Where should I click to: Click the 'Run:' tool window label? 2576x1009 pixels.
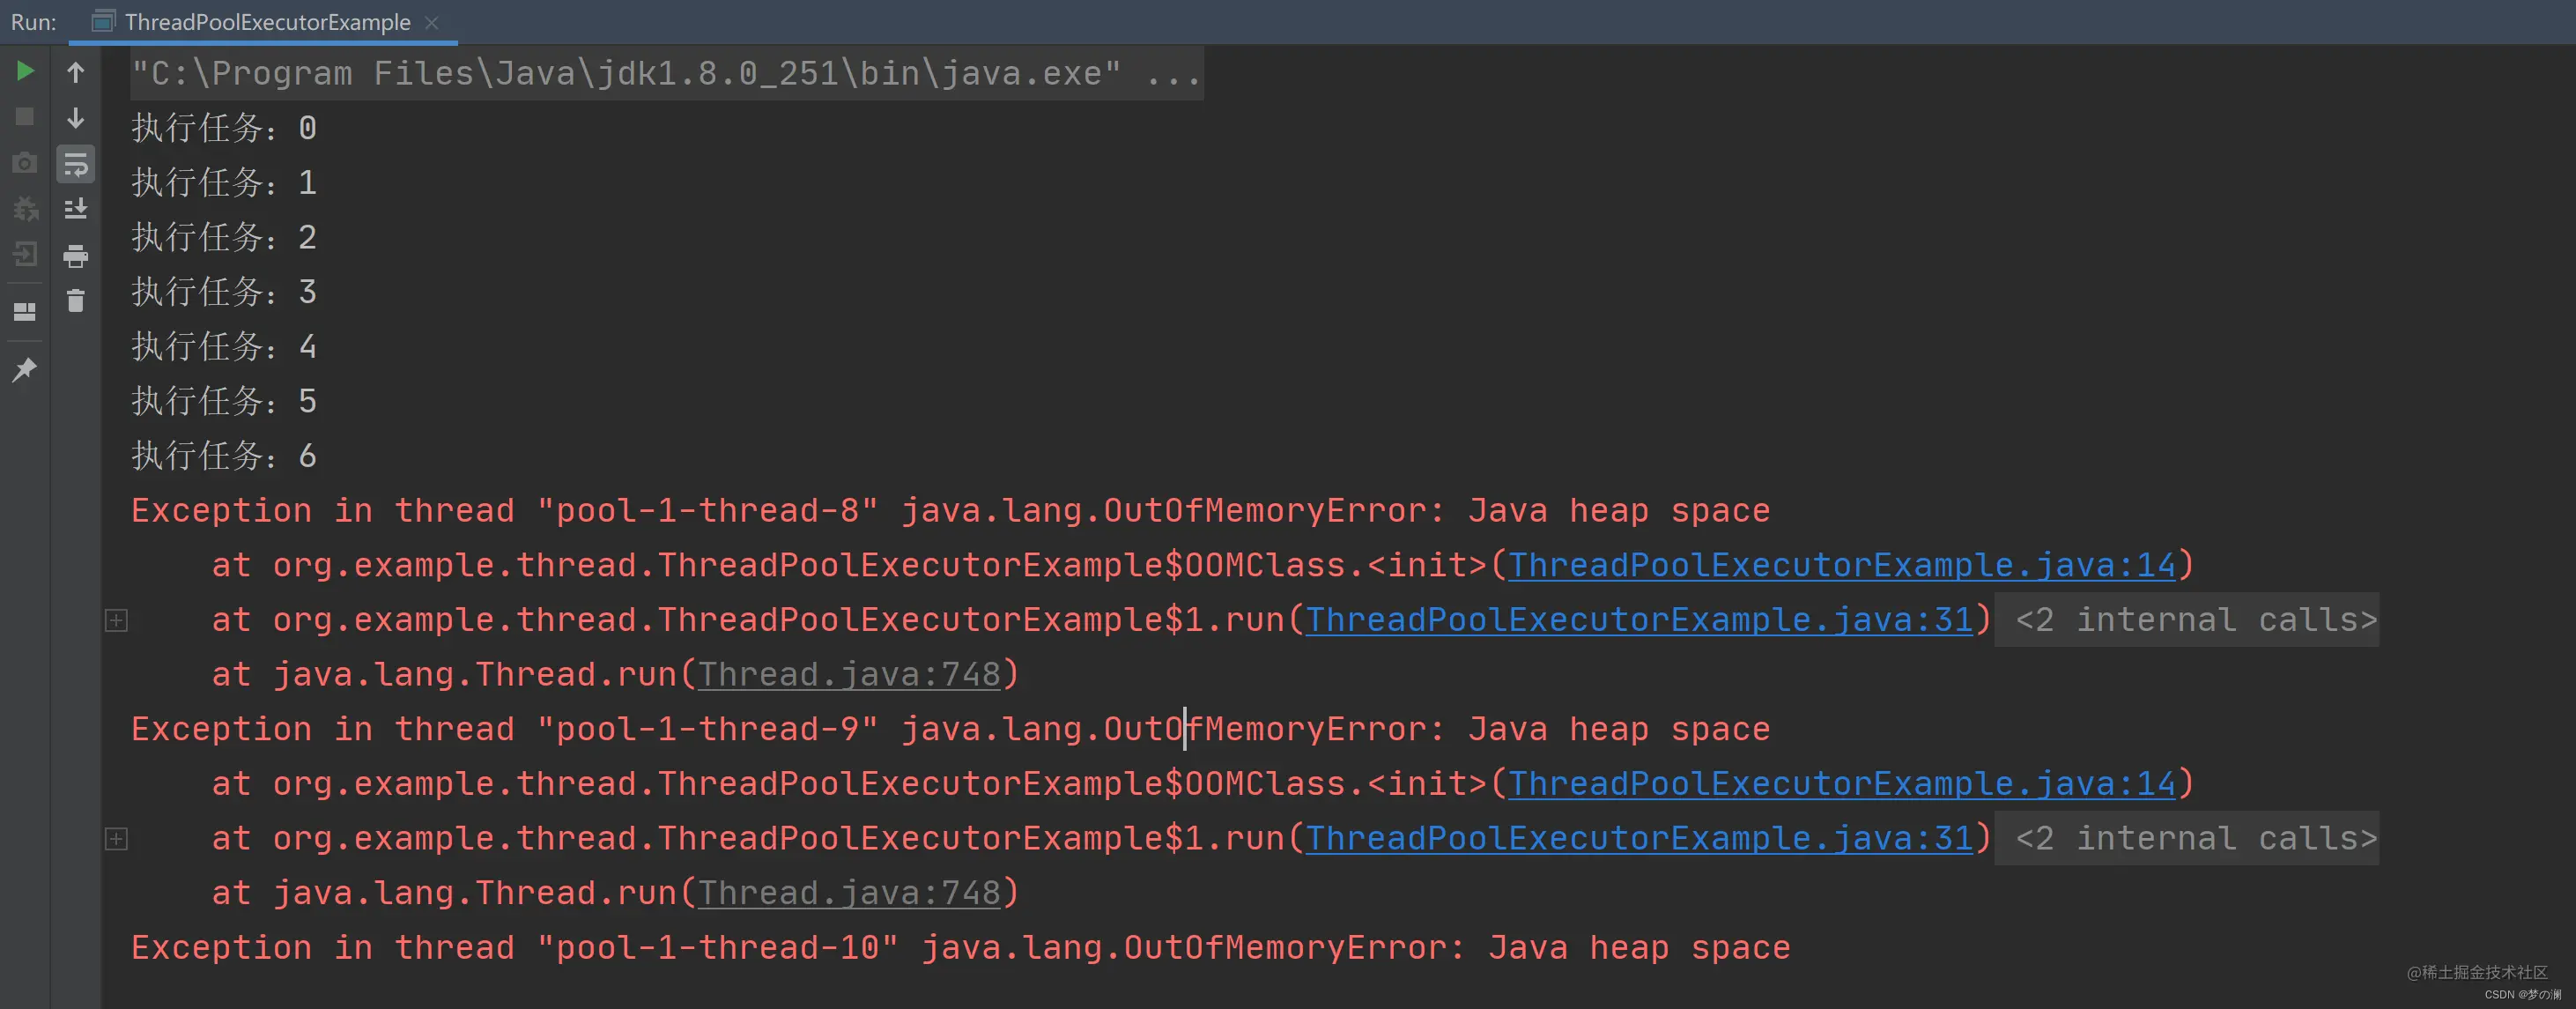(33, 22)
